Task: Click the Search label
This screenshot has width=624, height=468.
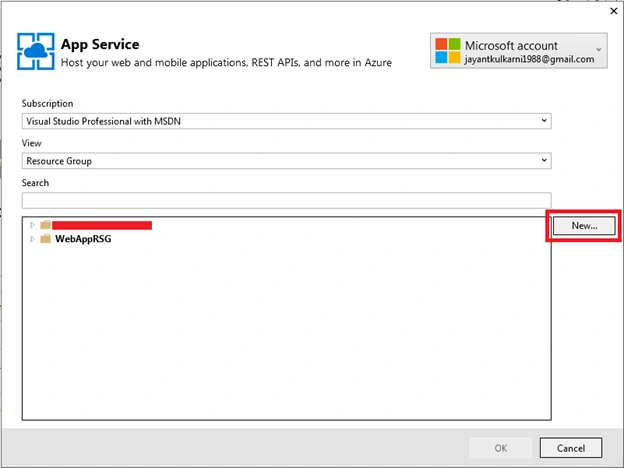Action: (35, 183)
